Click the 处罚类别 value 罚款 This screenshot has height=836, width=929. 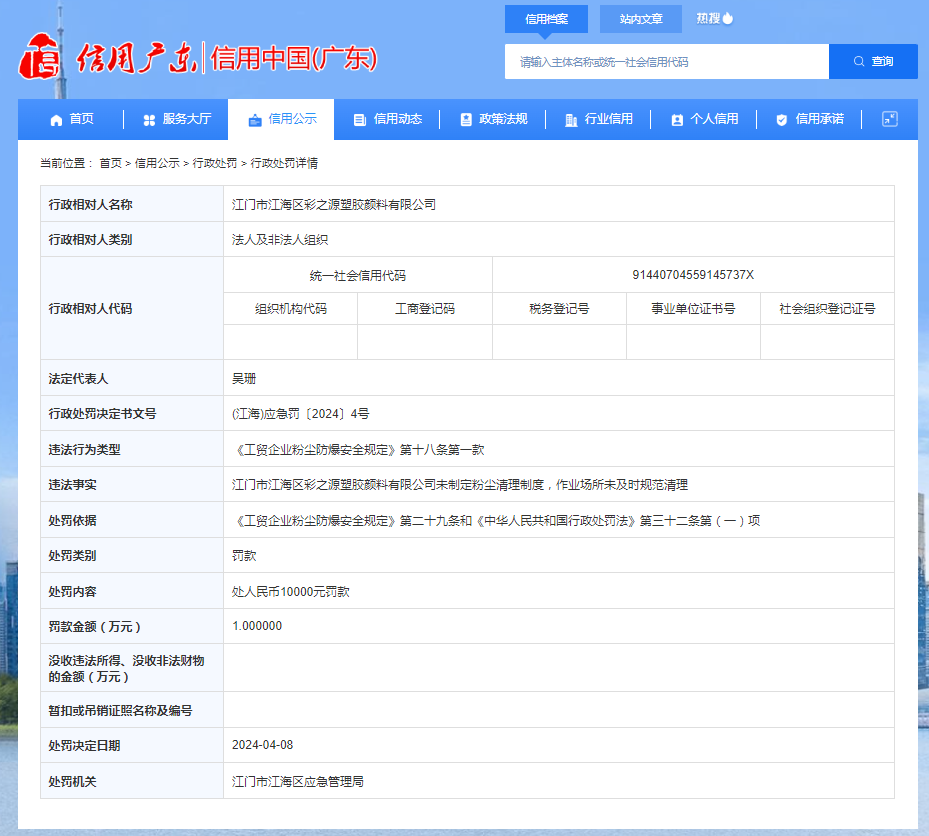244,556
